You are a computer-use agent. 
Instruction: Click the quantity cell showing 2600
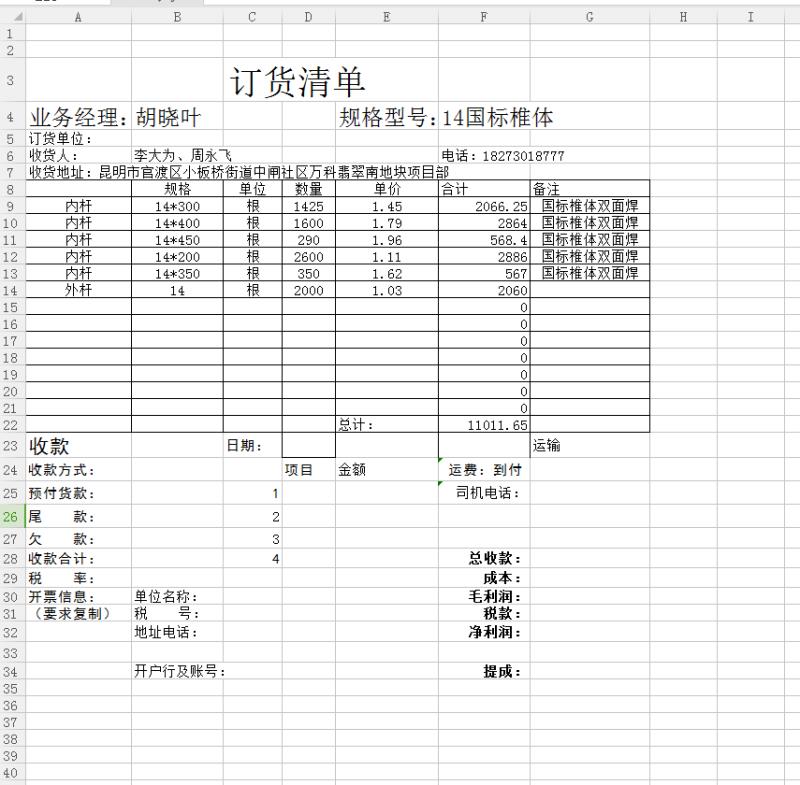[308, 257]
